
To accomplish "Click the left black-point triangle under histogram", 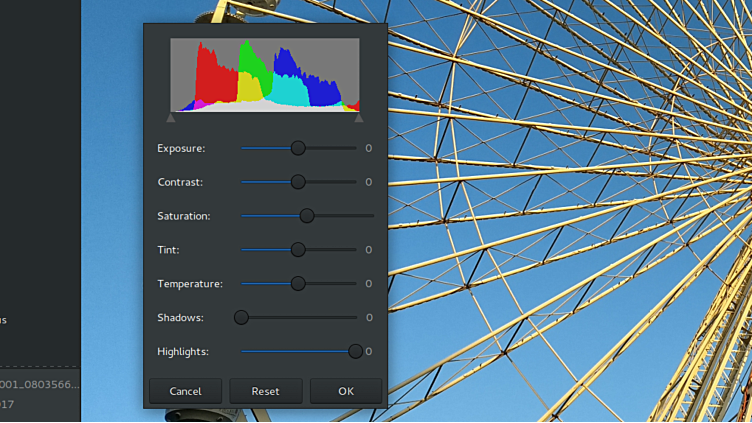I will (170, 118).
